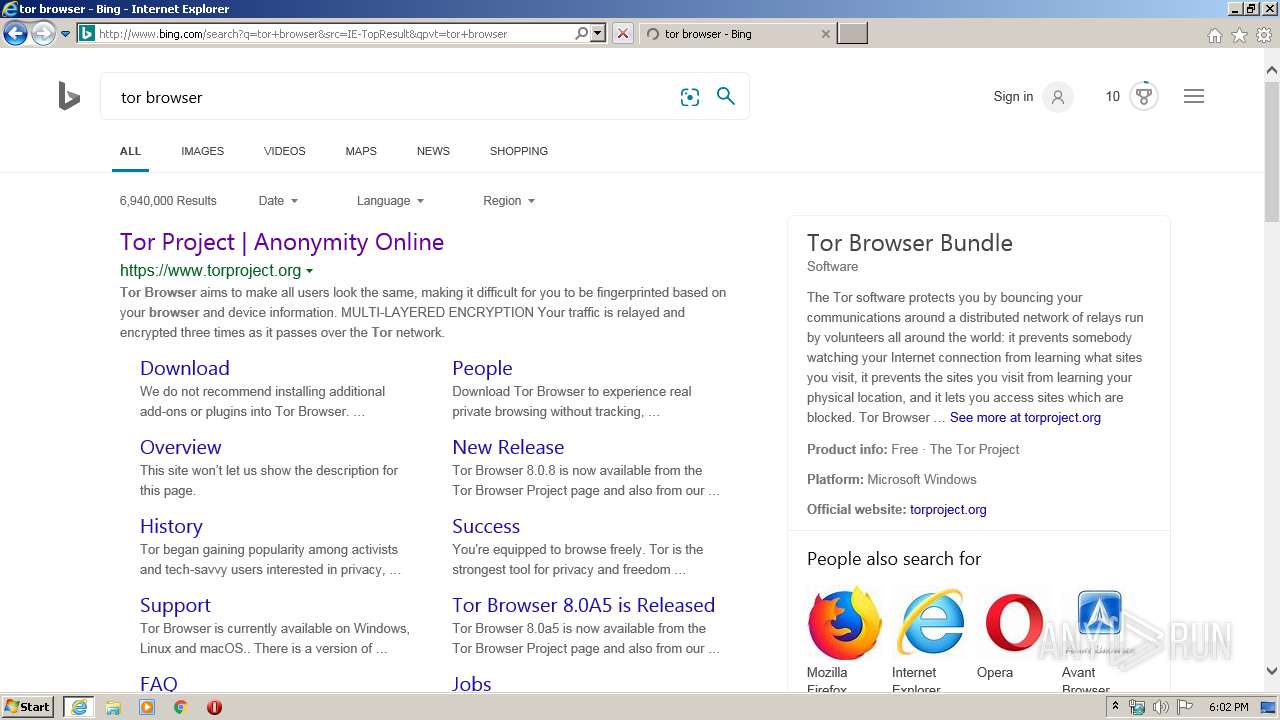Click Sign in text
Image resolution: width=1280 pixels, height=720 pixels.
[x=1013, y=96]
